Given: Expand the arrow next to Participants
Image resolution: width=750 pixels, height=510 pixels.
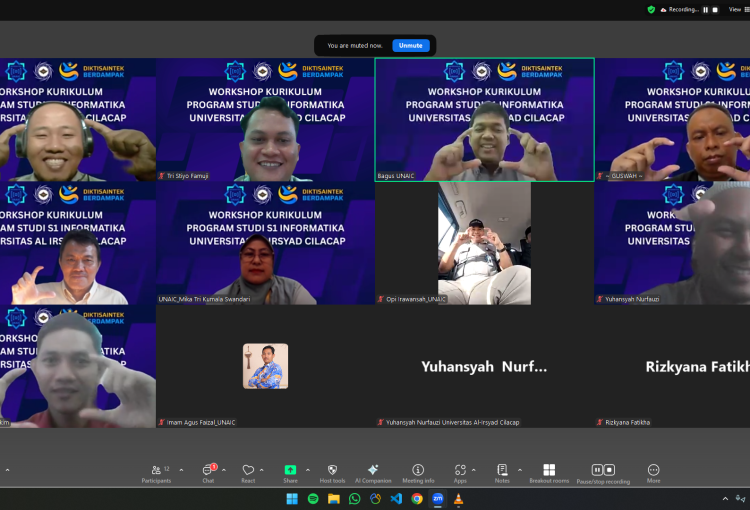Looking at the screenshot, I should (x=182, y=469).
